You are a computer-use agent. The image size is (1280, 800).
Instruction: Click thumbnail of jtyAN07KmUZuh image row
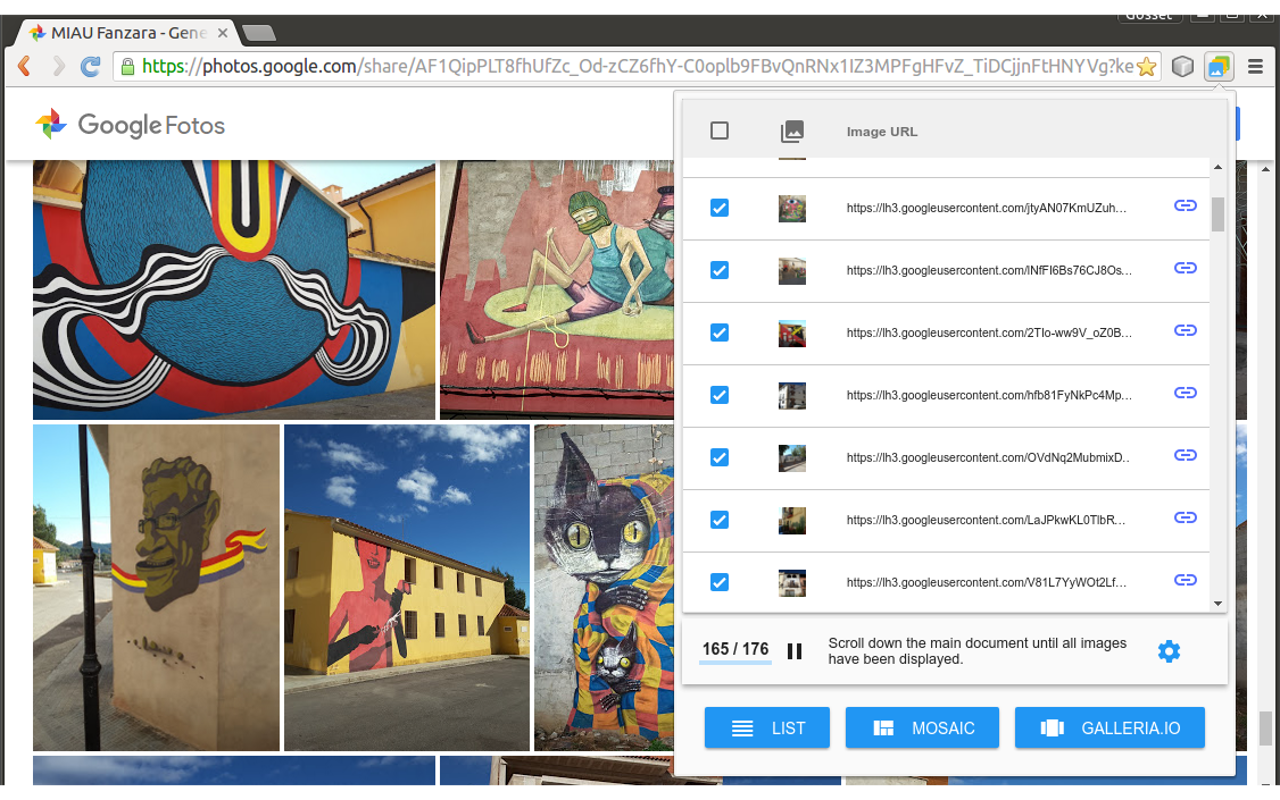click(792, 208)
